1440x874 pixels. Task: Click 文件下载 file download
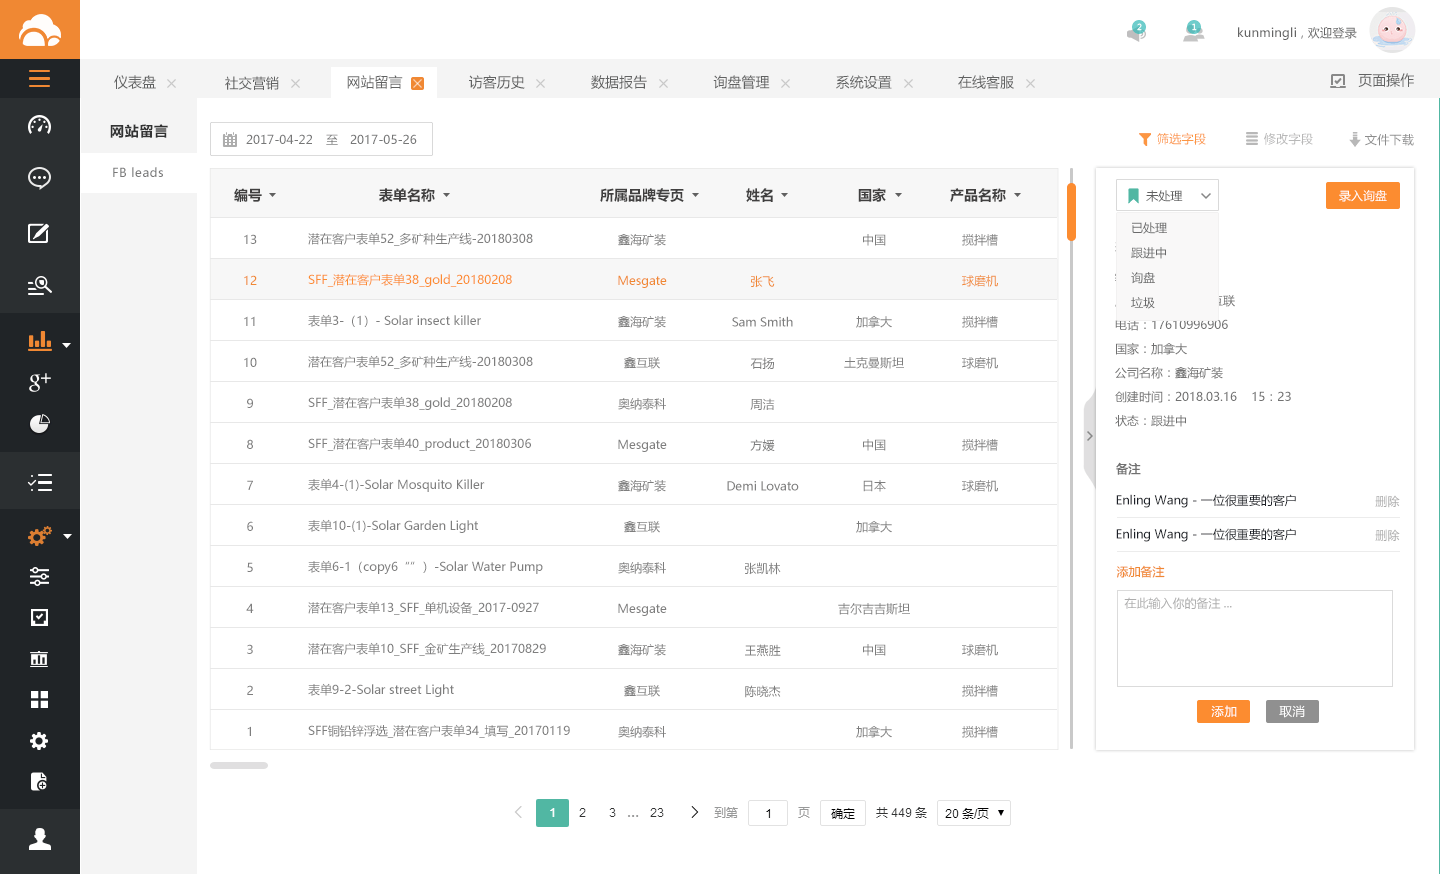tap(1381, 140)
